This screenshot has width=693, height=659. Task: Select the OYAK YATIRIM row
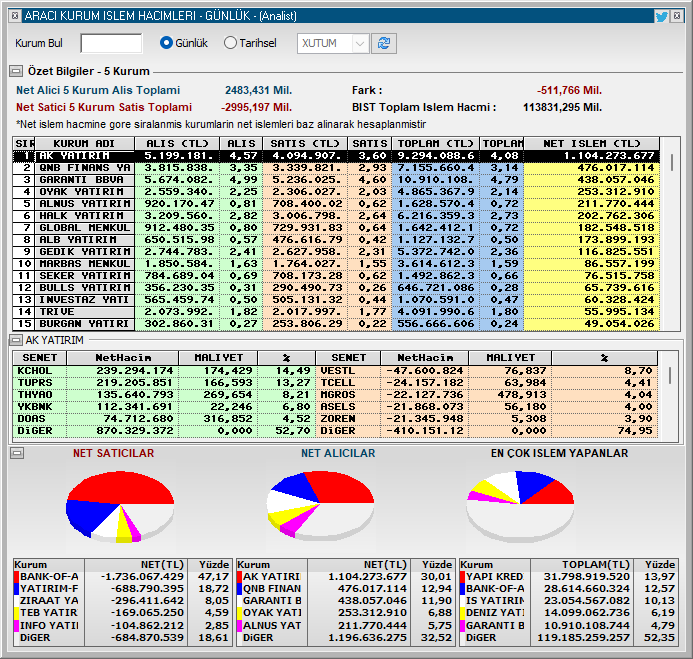click(336, 192)
